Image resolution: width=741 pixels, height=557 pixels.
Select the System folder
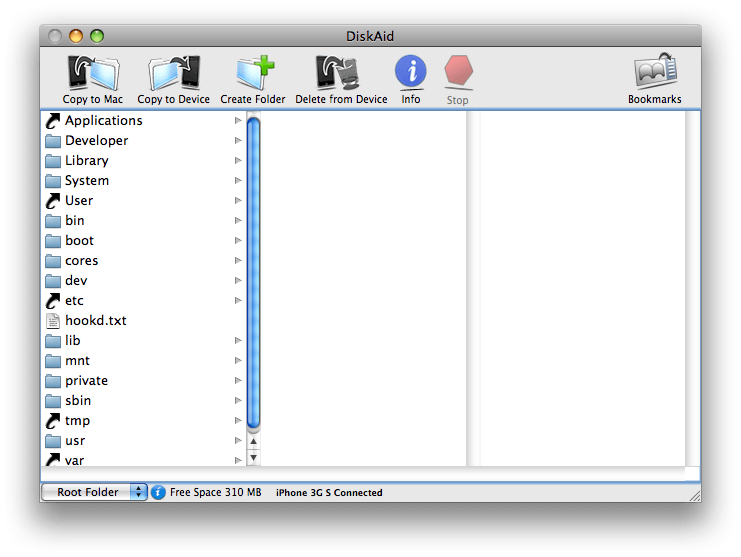tap(86, 180)
